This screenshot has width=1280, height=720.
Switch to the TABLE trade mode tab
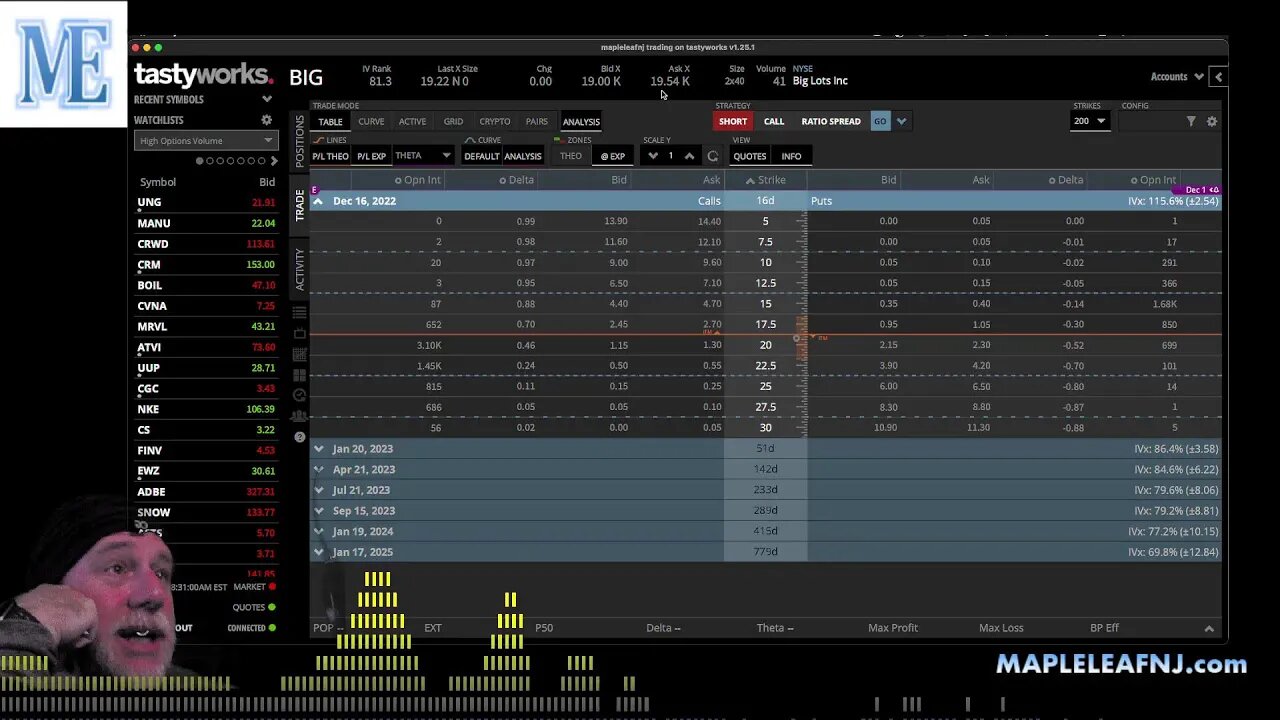[330, 122]
